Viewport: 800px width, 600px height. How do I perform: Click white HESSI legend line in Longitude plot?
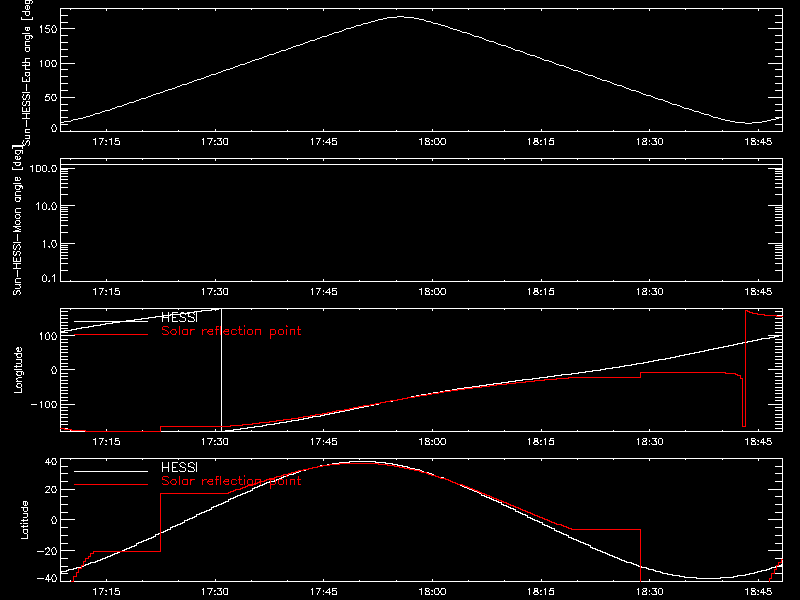[x=111, y=321]
